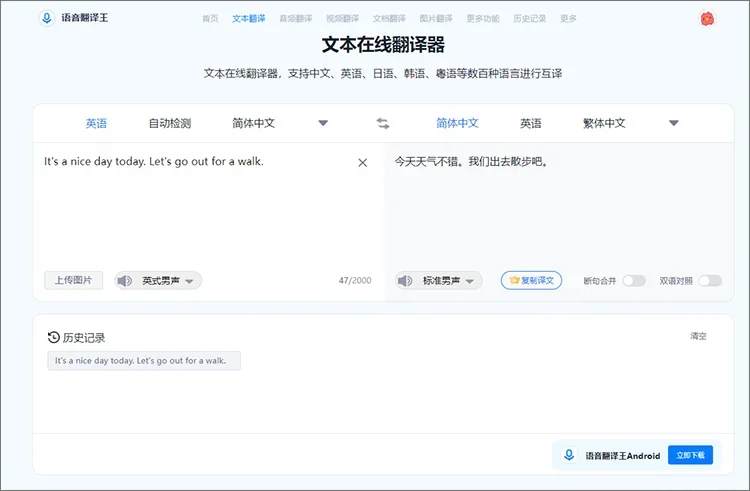Select 自动检测 source language
Image resolution: width=750 pixels, height=491 pixels.
pos(170,123)
